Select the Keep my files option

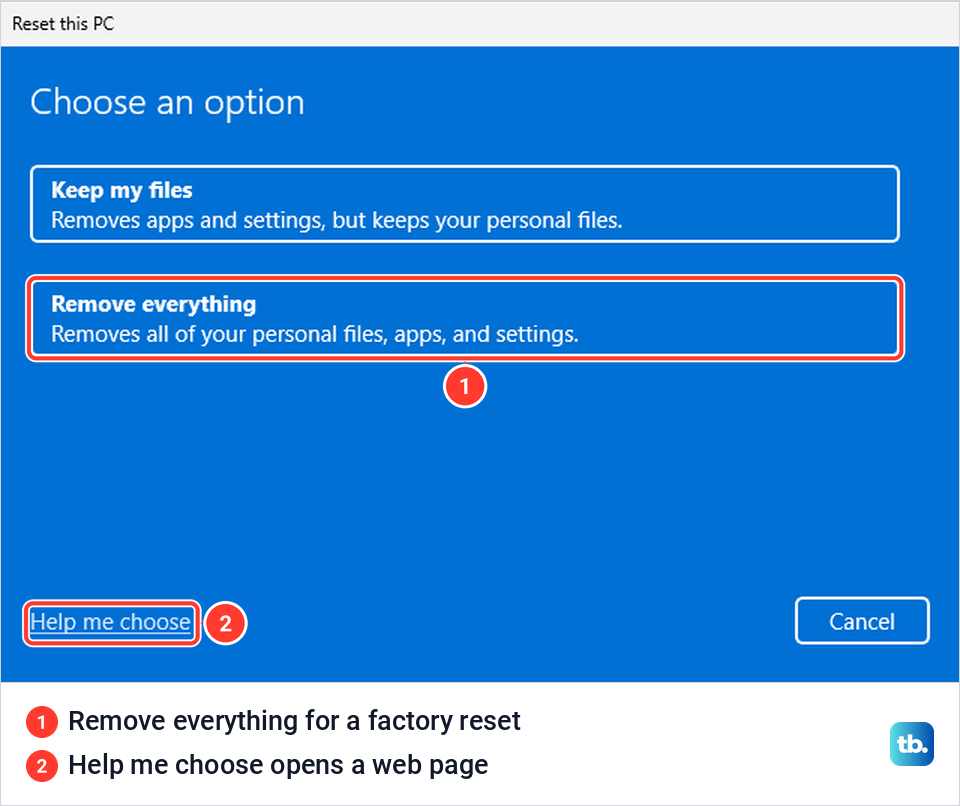click(x=465, y=204)
